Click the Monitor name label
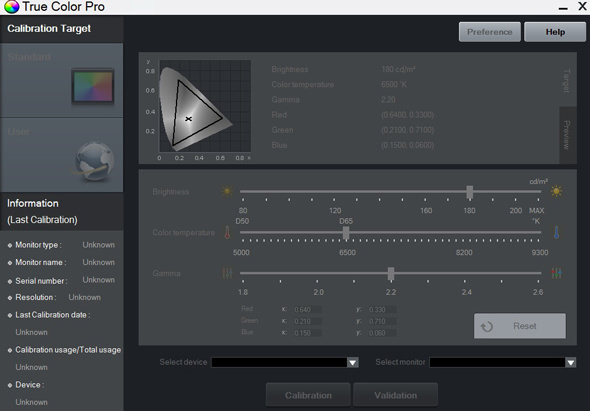590x411 pixels. (41, 262)
